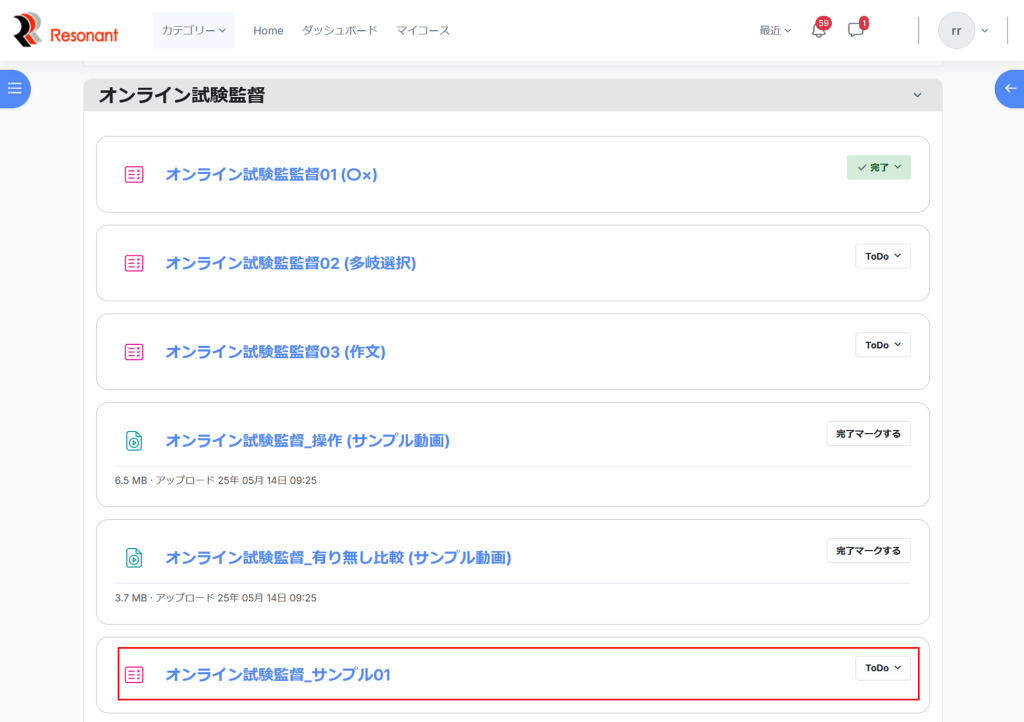1024x722 pixels.
Task: Open the right block drawer arrow
Action: 1010,88
